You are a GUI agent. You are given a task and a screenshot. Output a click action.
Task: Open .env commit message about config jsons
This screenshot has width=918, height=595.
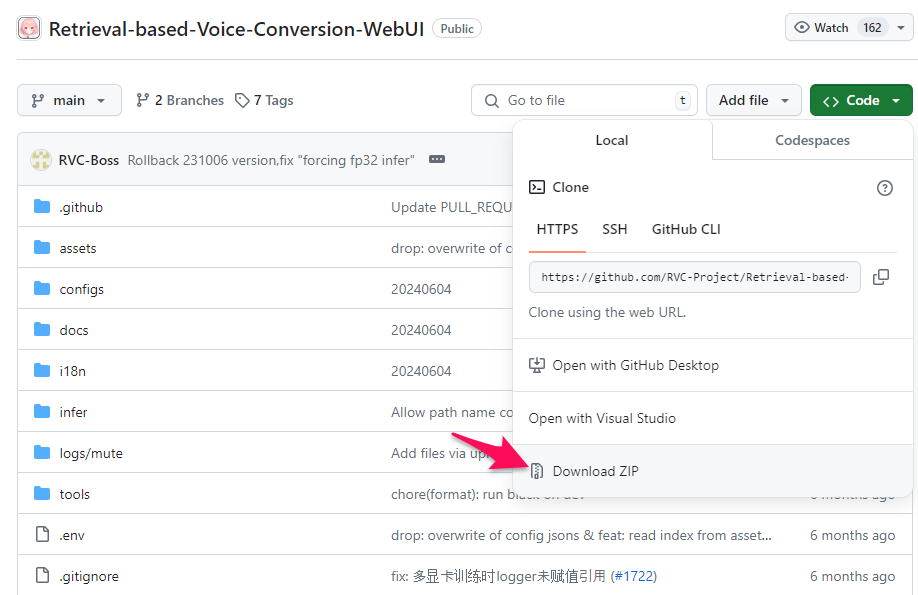tap(581, 535)
